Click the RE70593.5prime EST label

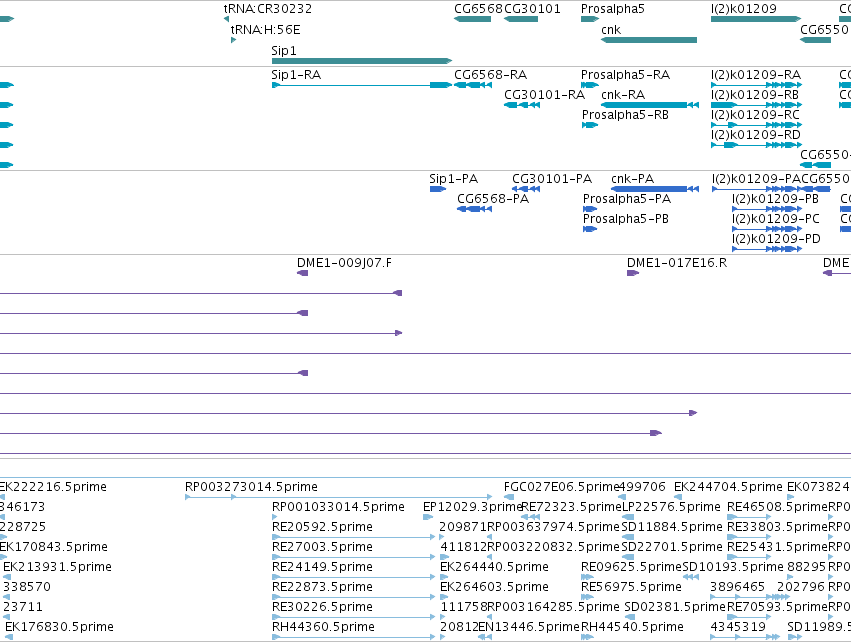777,607
